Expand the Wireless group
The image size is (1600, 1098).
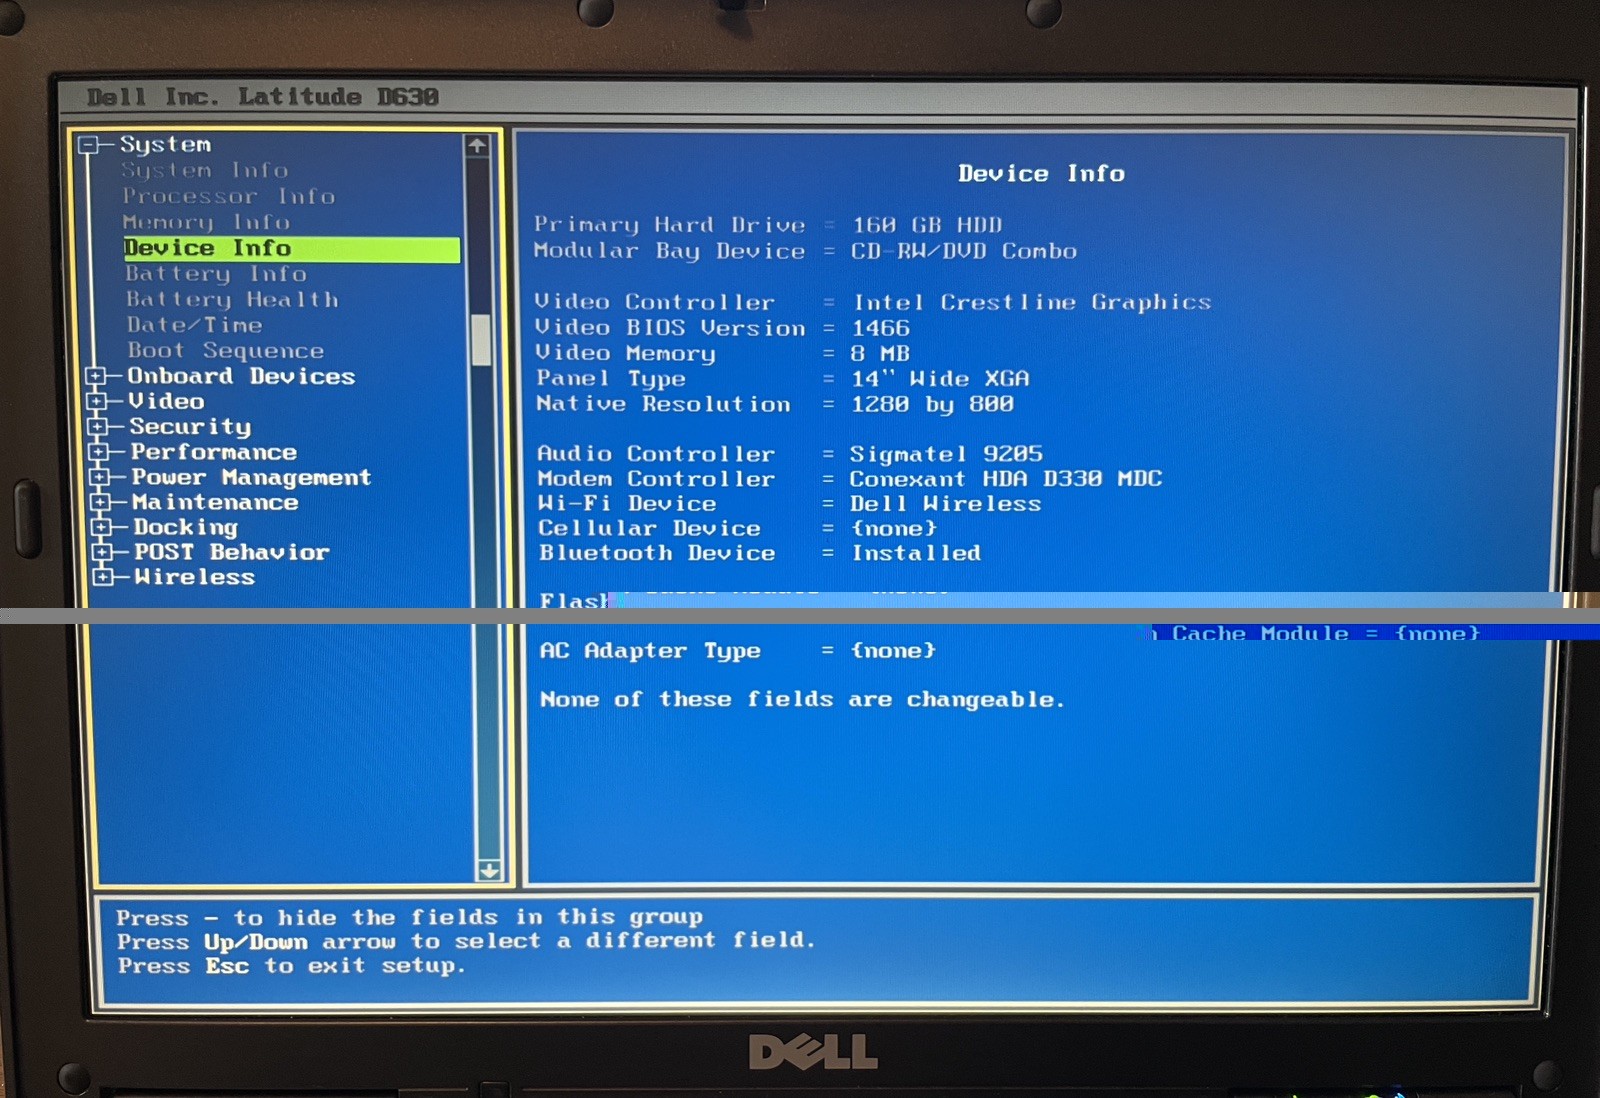click(x=102, y=577)
